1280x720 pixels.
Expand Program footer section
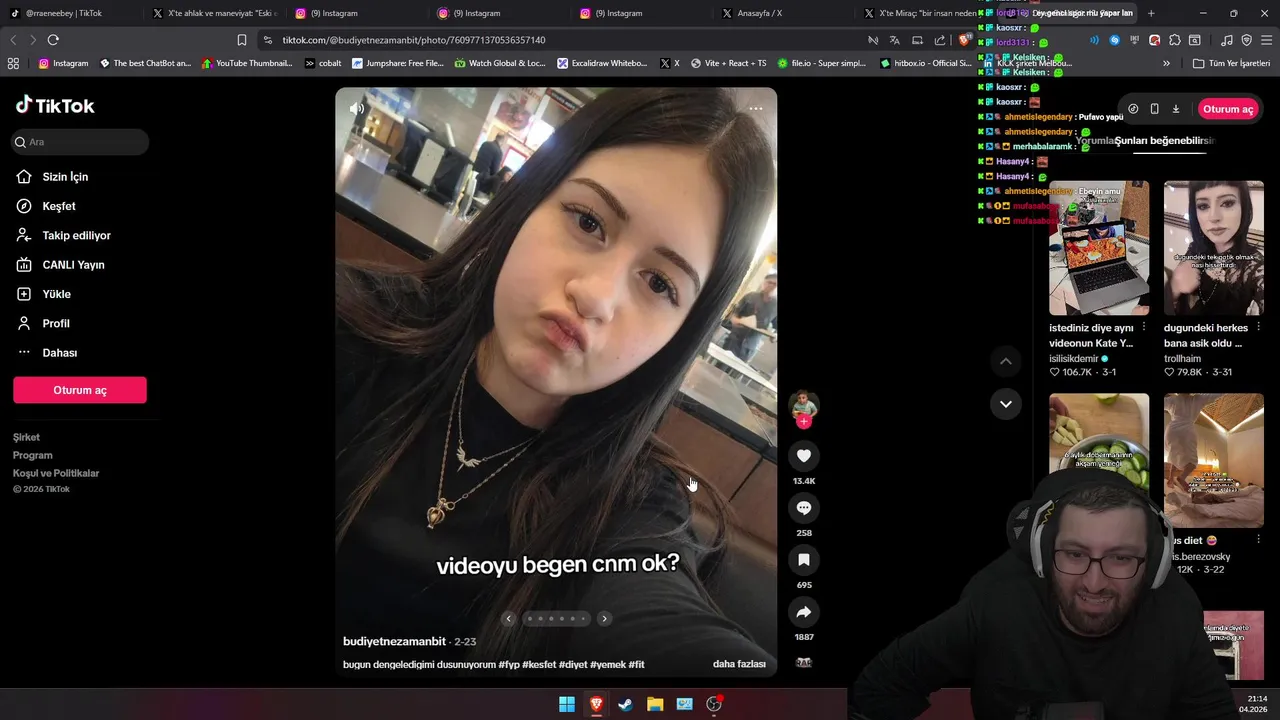tap(33, 455)
